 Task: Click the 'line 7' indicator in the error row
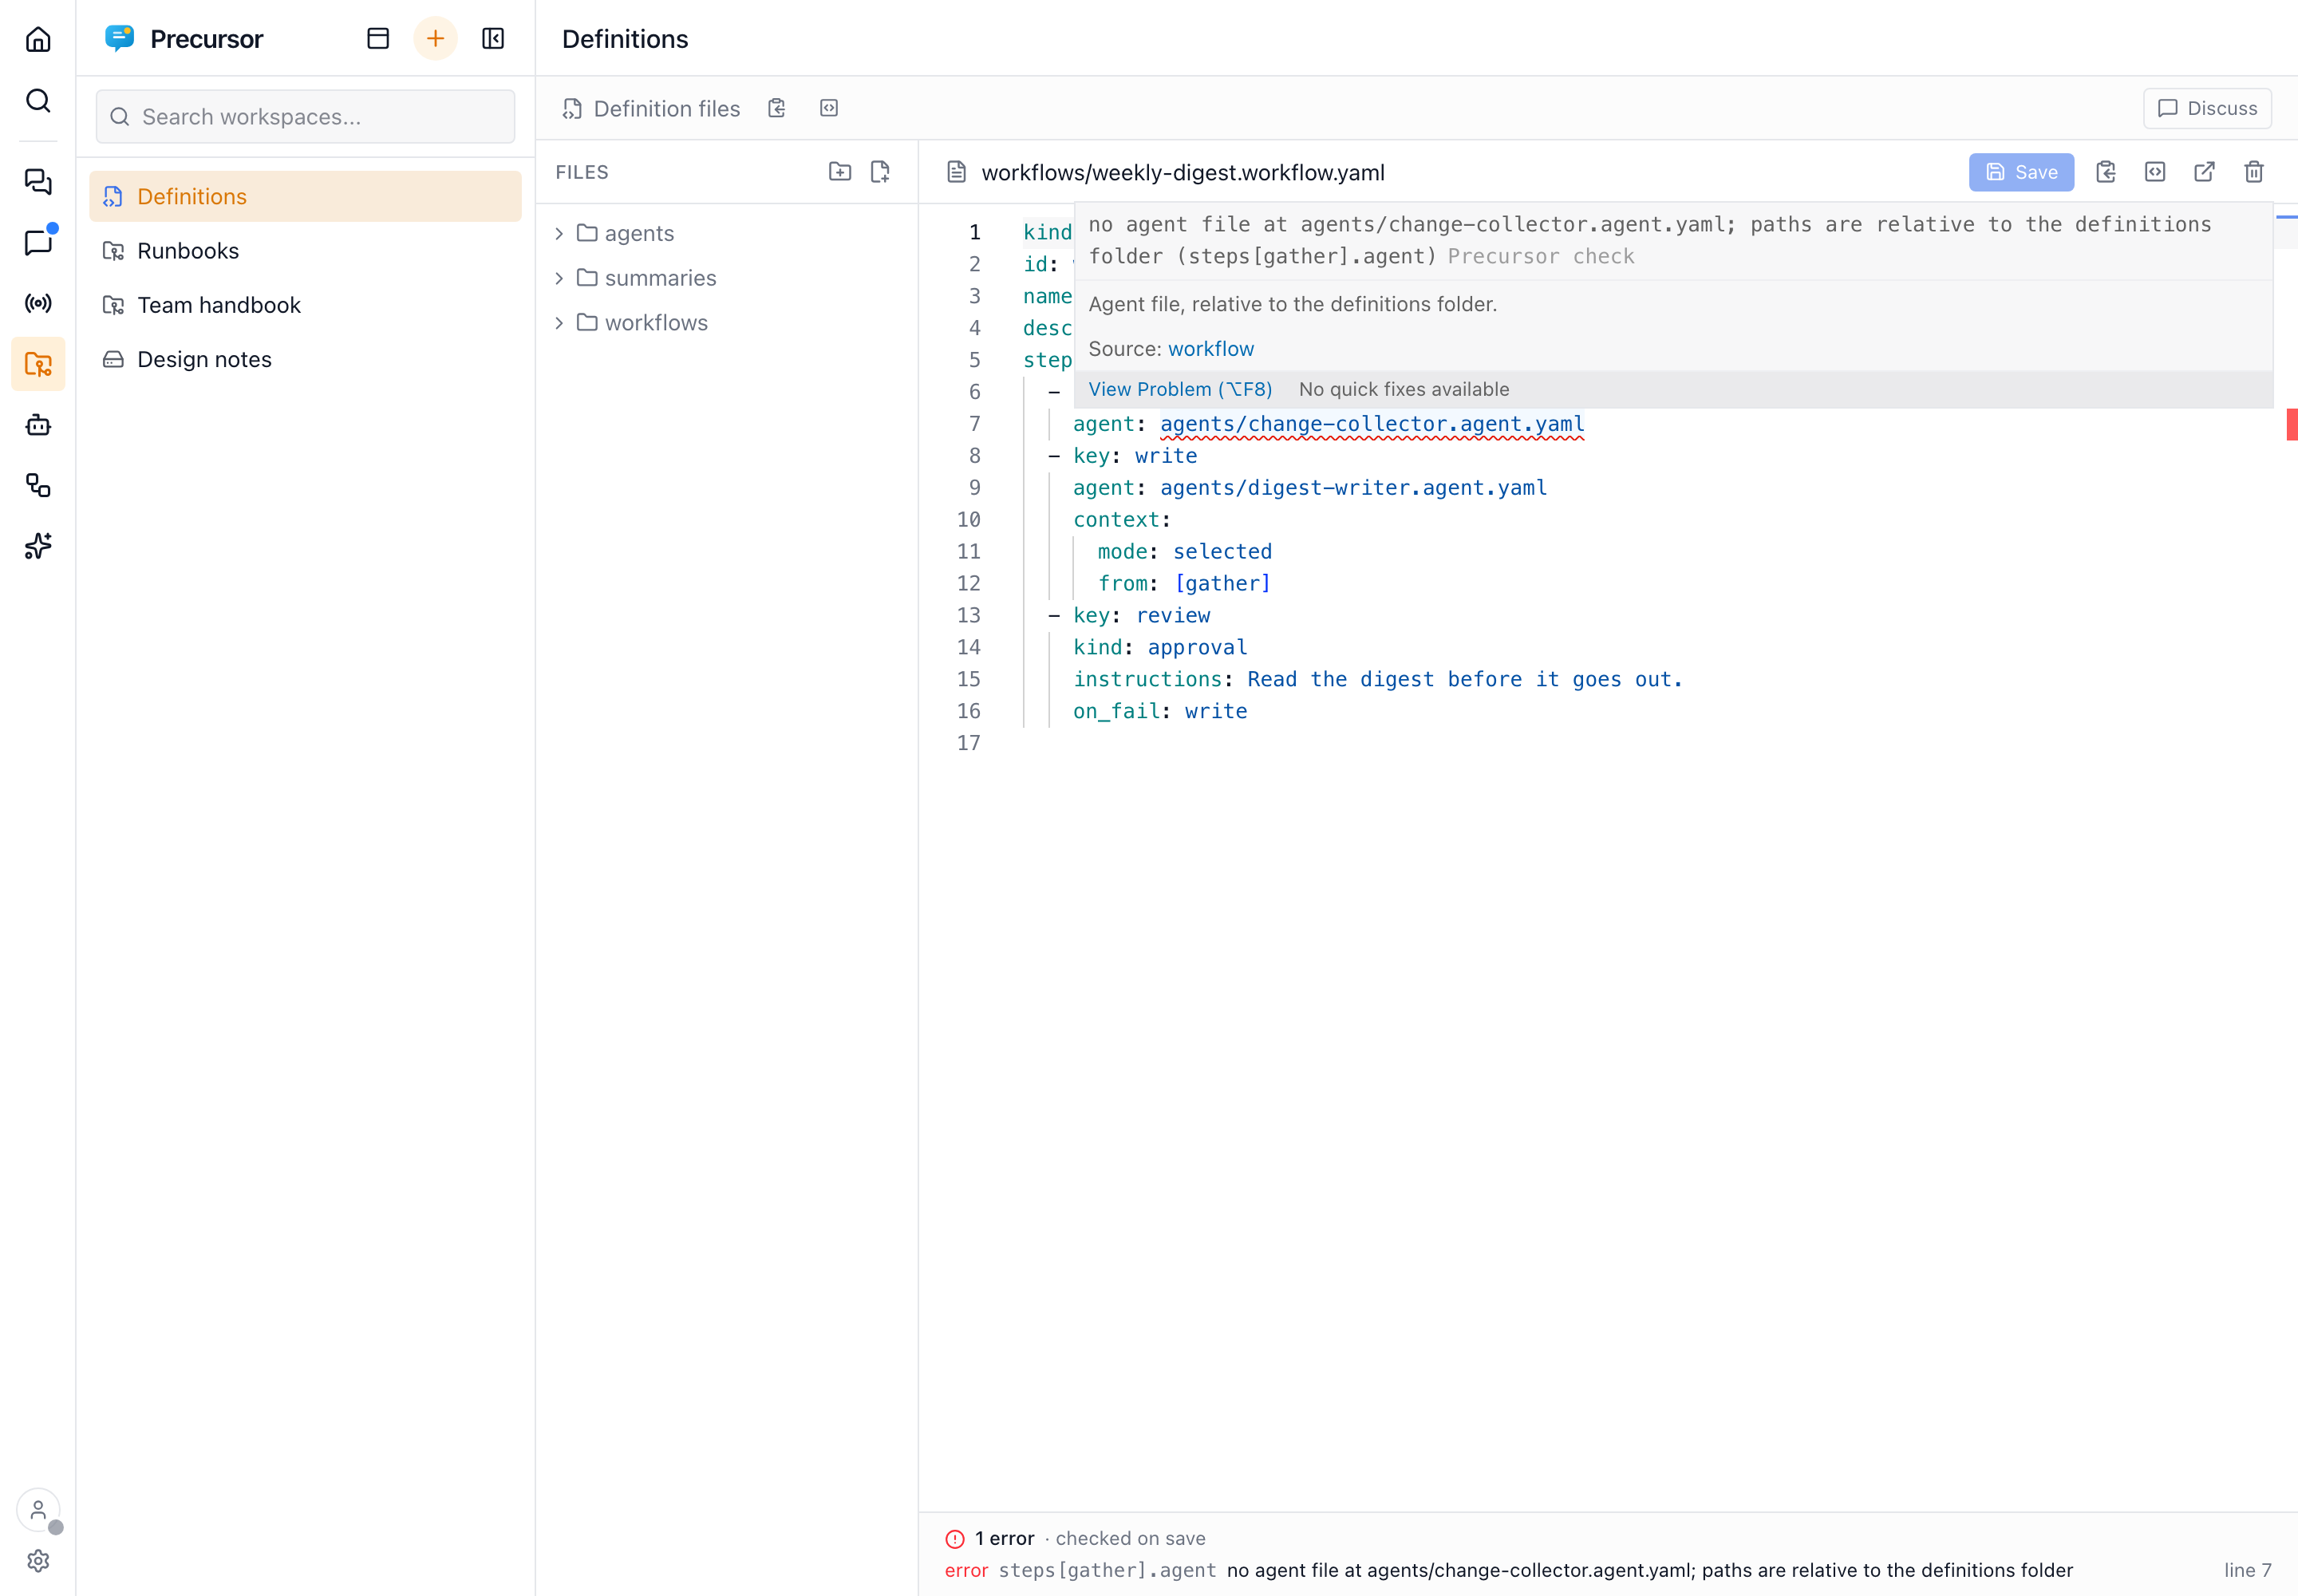(2248, 1570)
